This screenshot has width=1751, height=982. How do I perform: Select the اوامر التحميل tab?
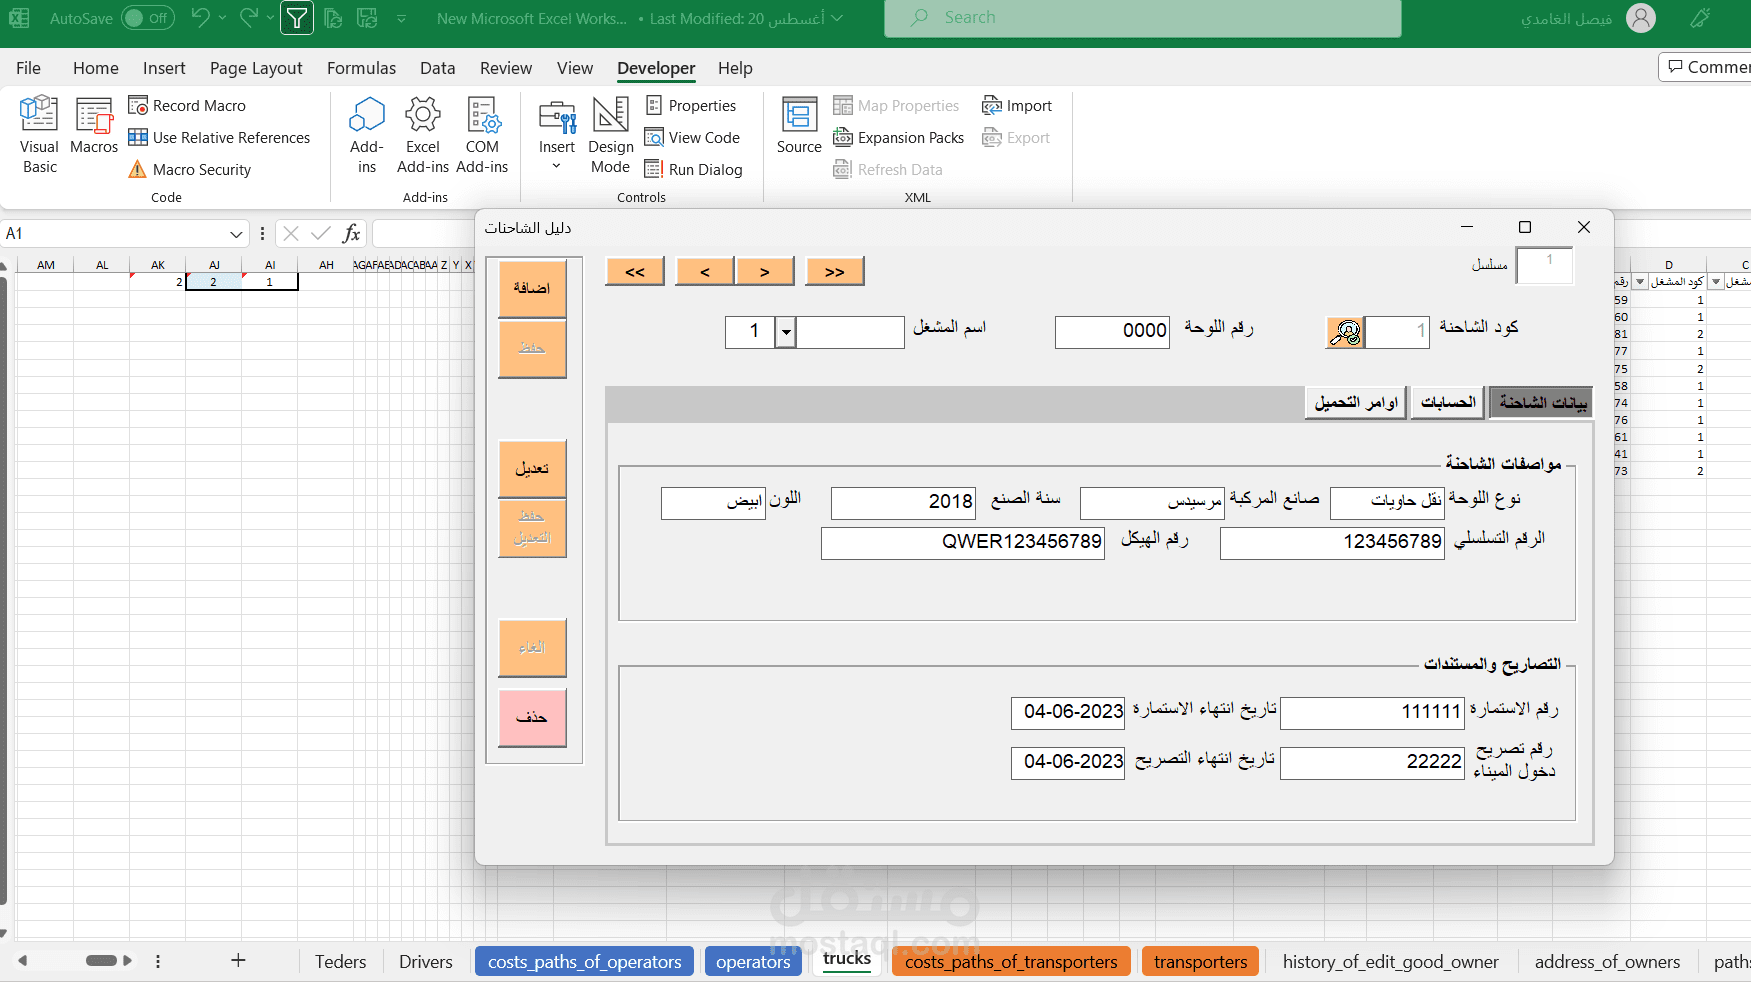coord(1356,402)
